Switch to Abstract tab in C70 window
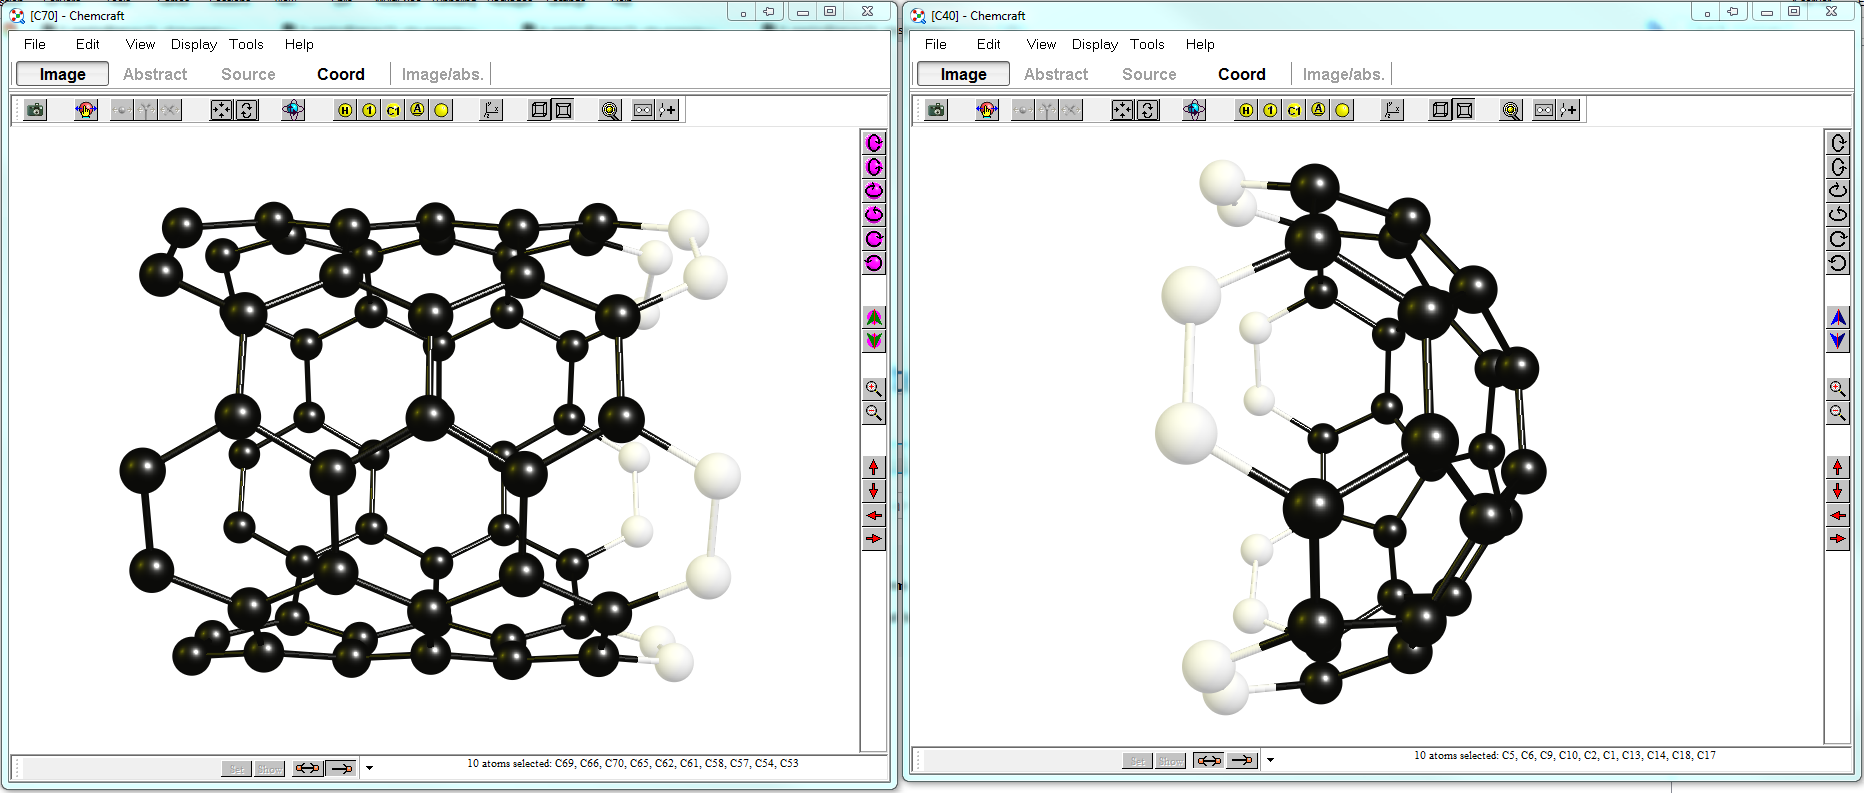1864x793 pixels. (155, 74)
